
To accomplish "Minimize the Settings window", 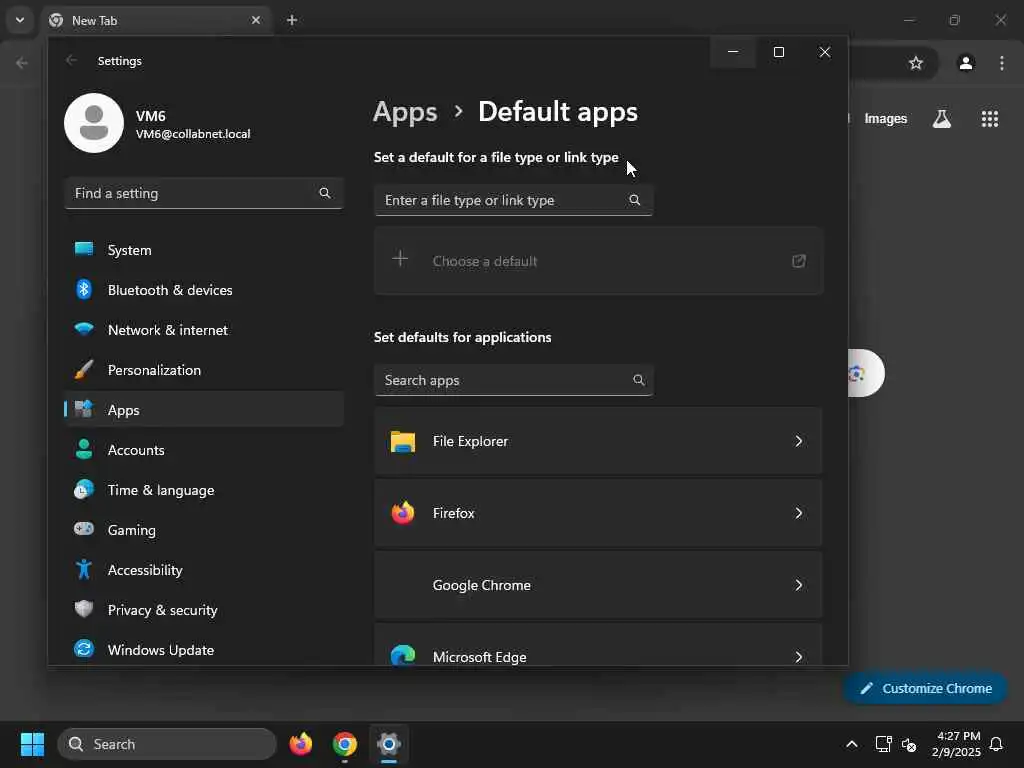I will click(x=733, y=52).
